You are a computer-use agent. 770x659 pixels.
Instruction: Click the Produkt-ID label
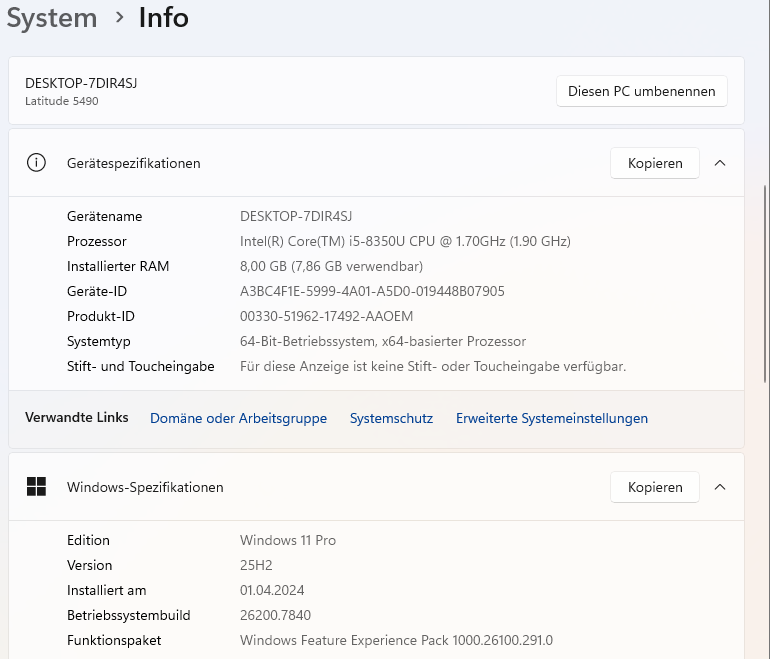(x=101, y=316)
